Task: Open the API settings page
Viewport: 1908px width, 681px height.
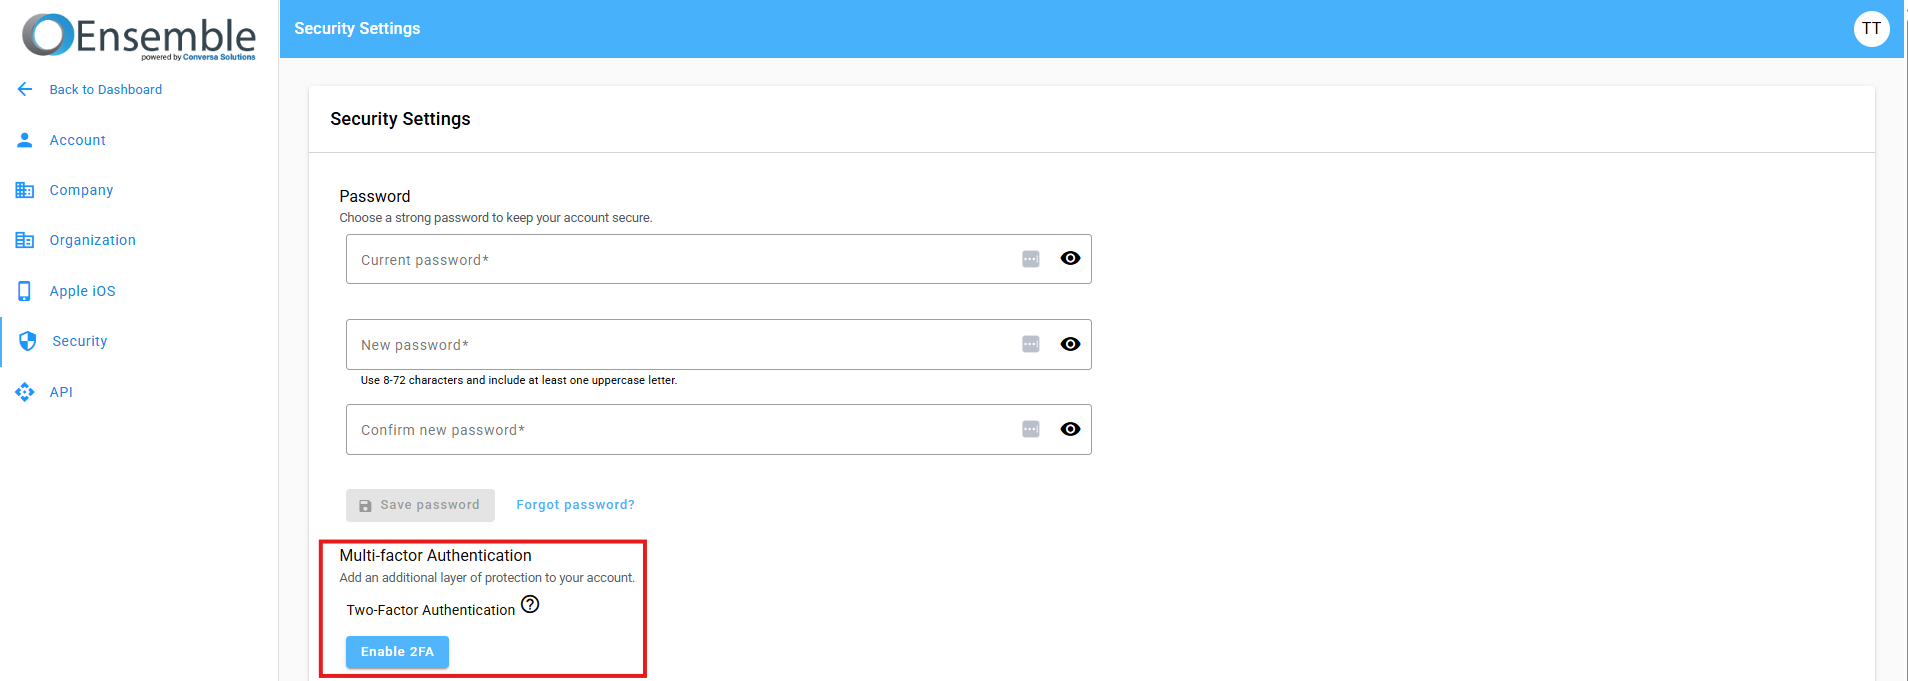Action: [61, 392]
